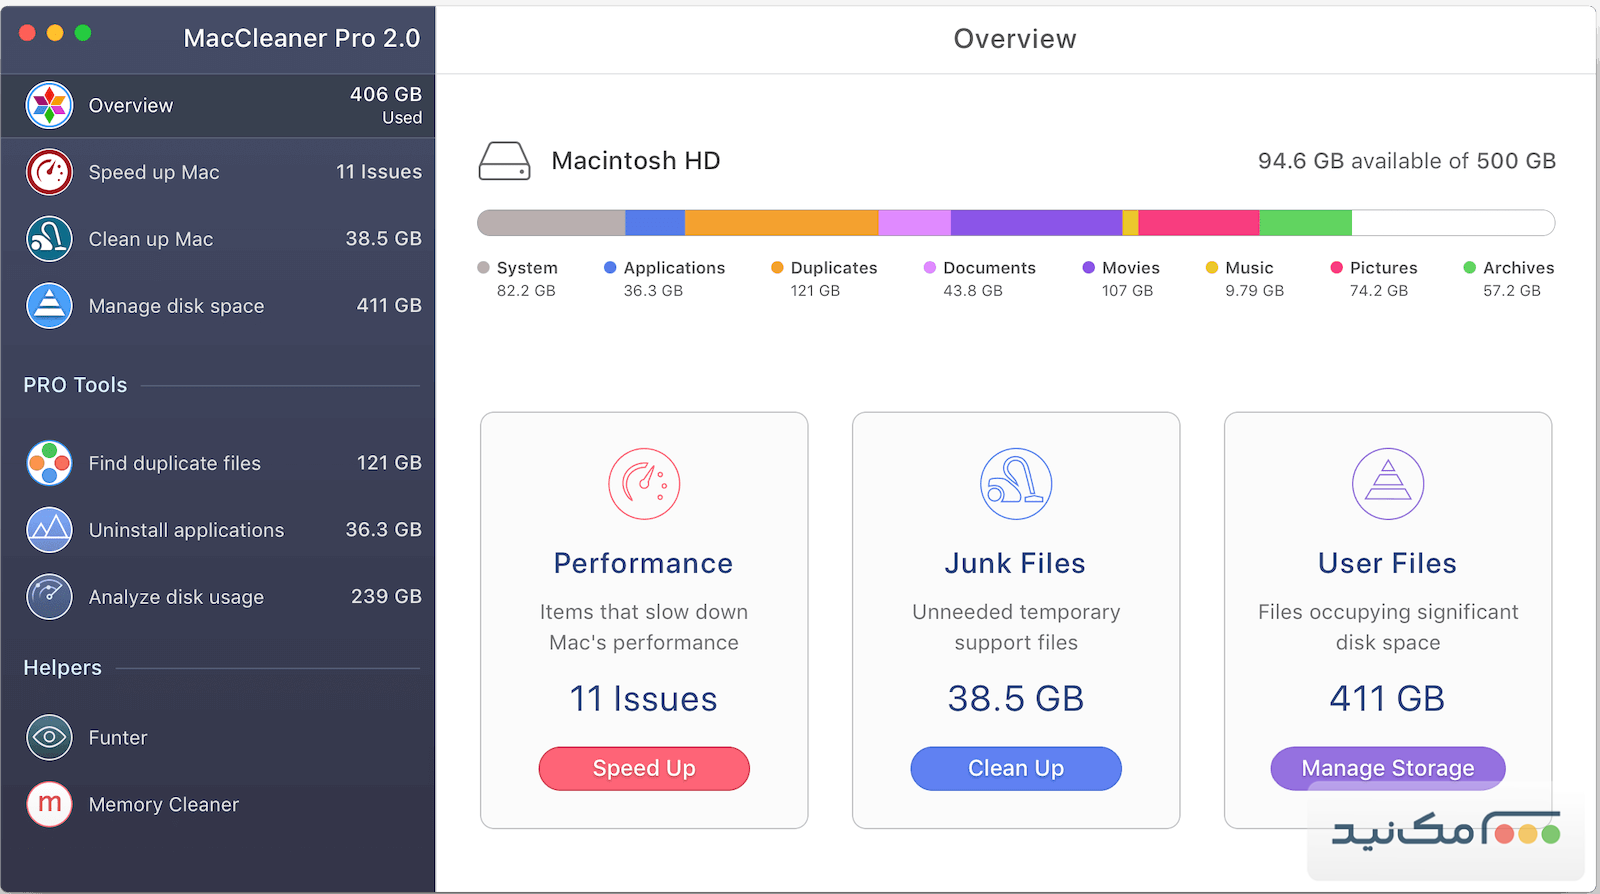Click the Archives legend label
The image size is (1600, 894).
[1519, 268]
